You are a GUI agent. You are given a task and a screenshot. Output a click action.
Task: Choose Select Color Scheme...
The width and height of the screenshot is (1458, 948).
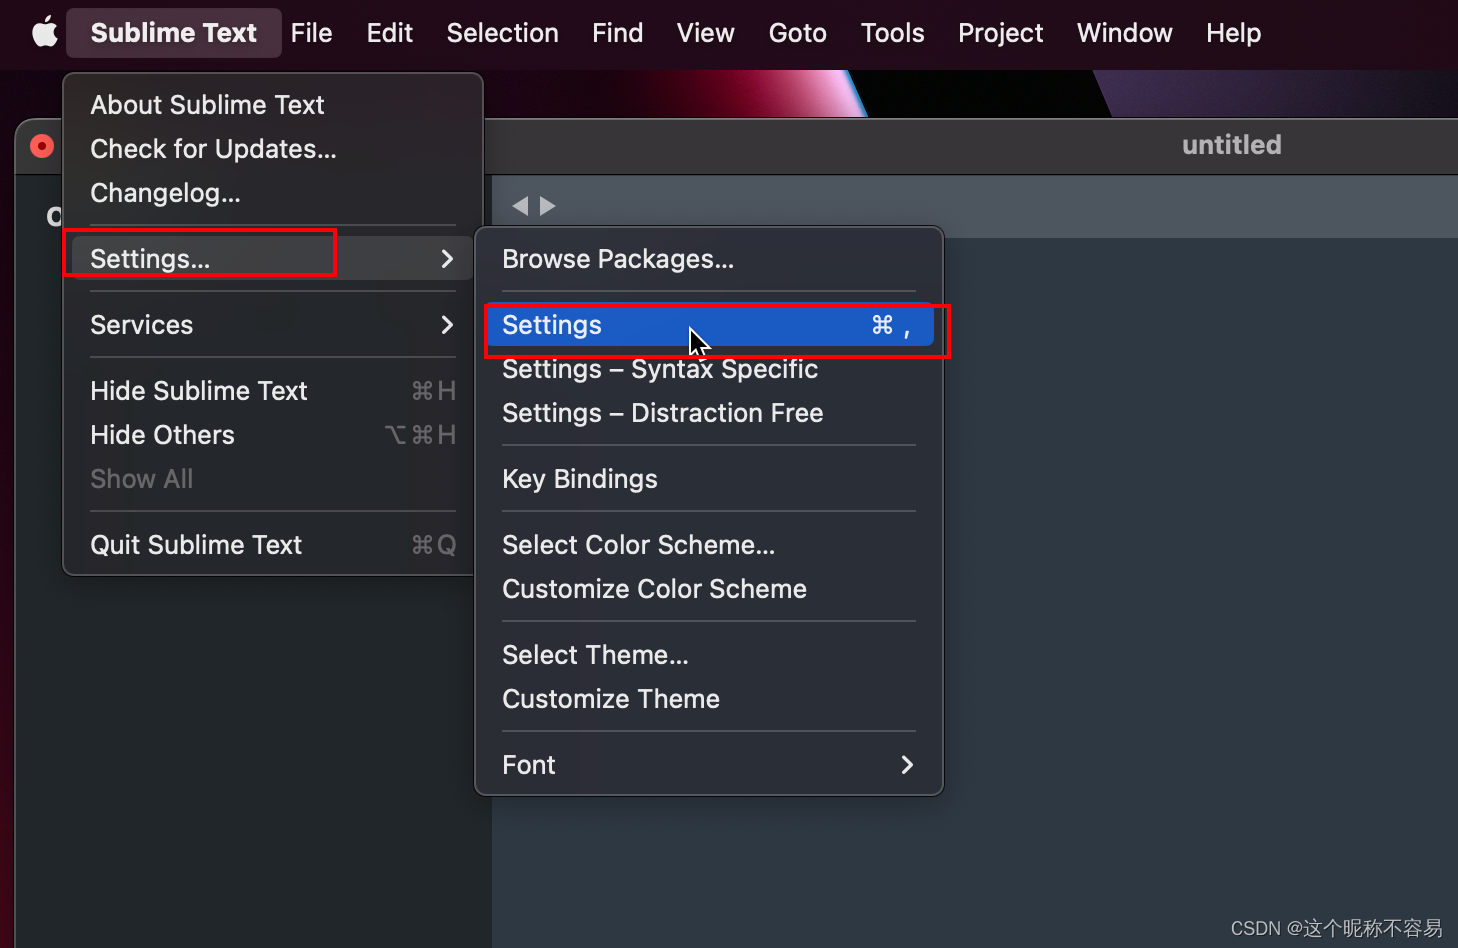pos(709,545)
